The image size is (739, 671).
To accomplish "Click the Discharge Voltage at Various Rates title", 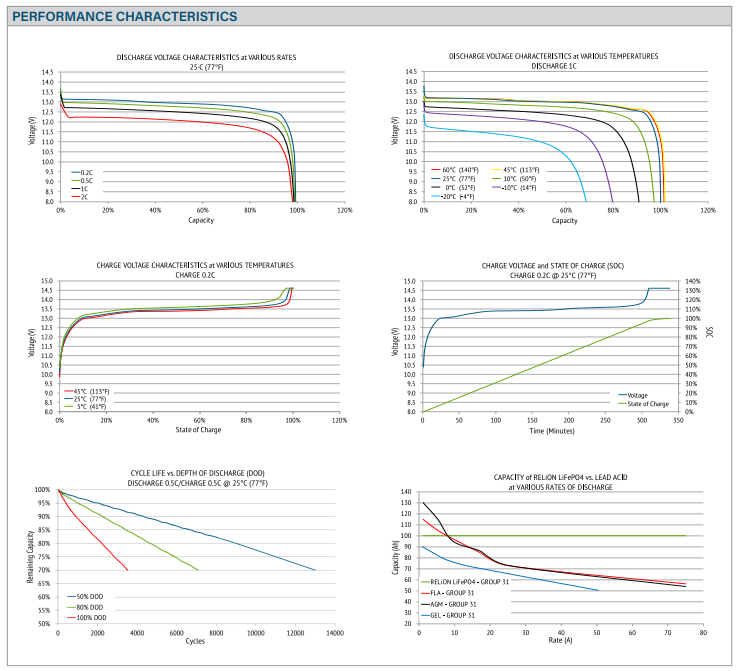I will pyautogui.click(x=206, y=57).
